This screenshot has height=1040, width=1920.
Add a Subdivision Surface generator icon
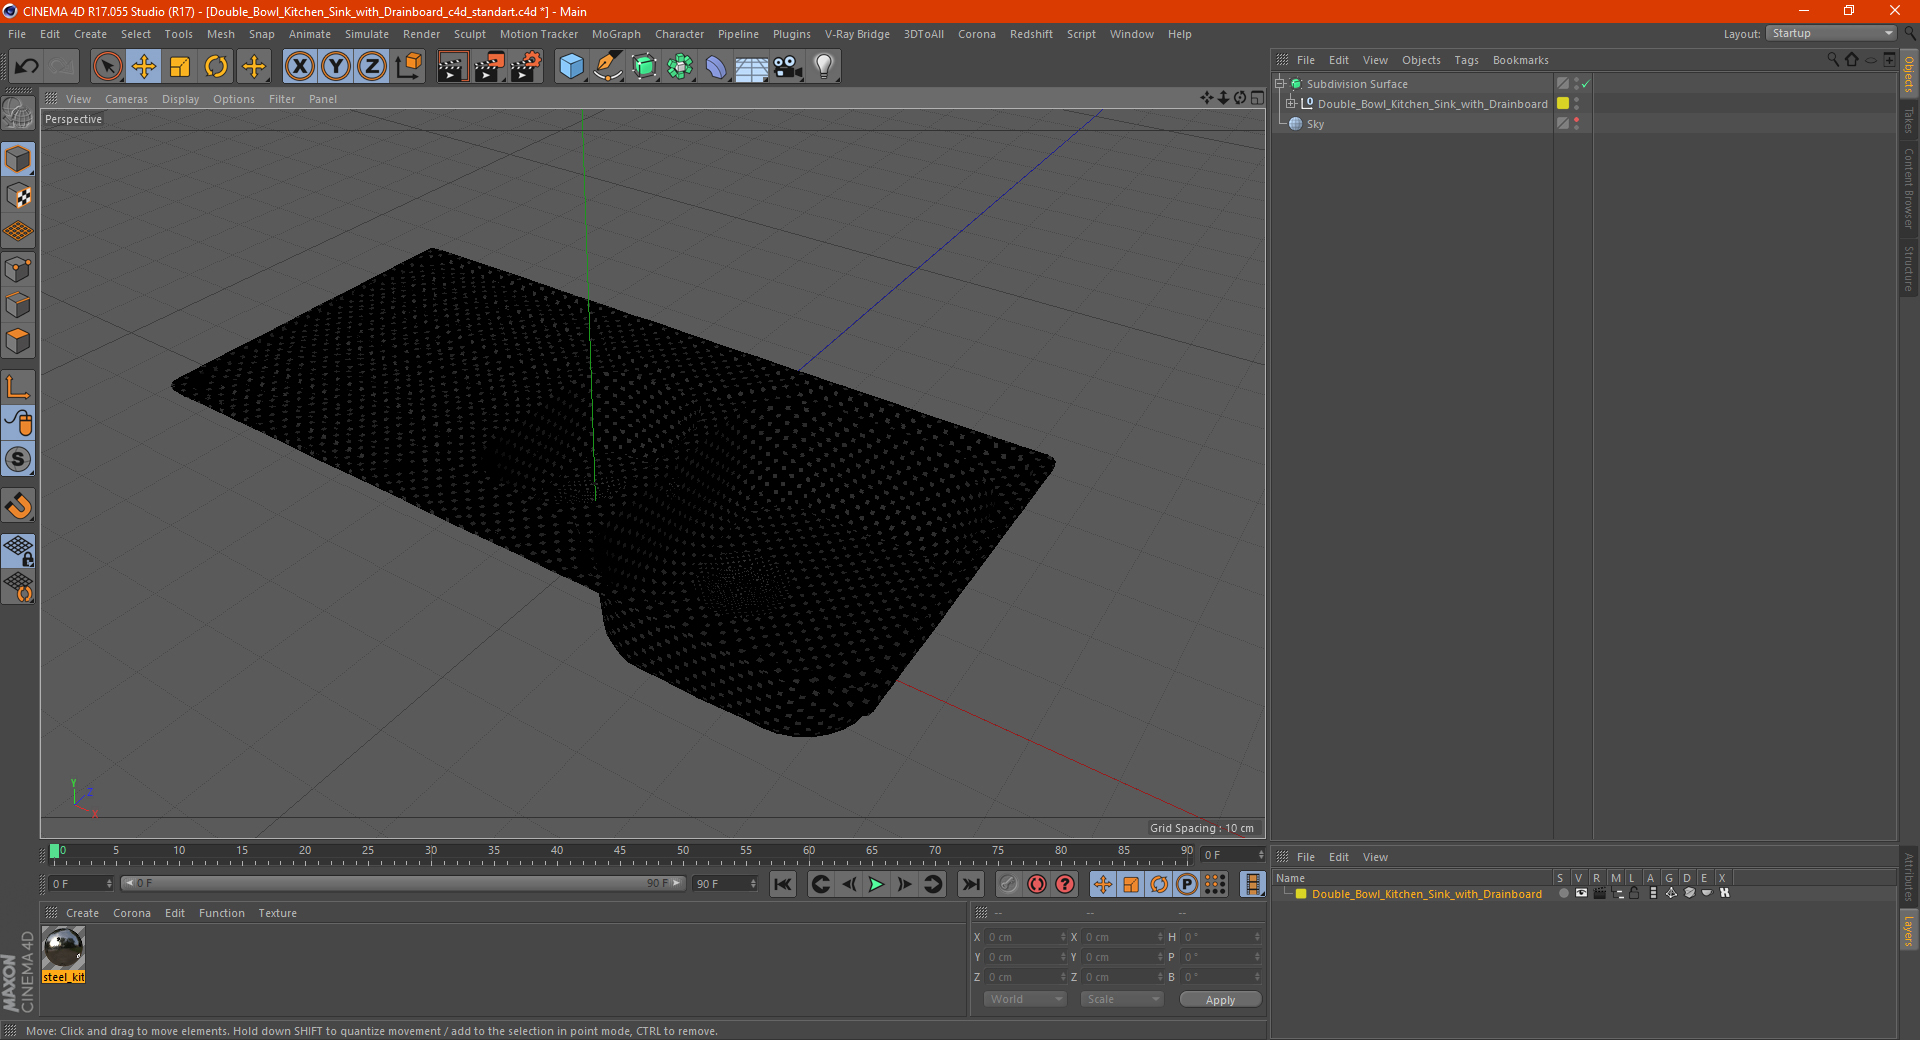coord(644,67)
